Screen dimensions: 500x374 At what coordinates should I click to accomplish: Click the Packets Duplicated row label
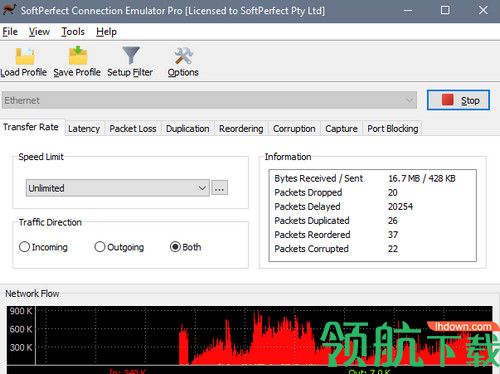click(312, 221)
